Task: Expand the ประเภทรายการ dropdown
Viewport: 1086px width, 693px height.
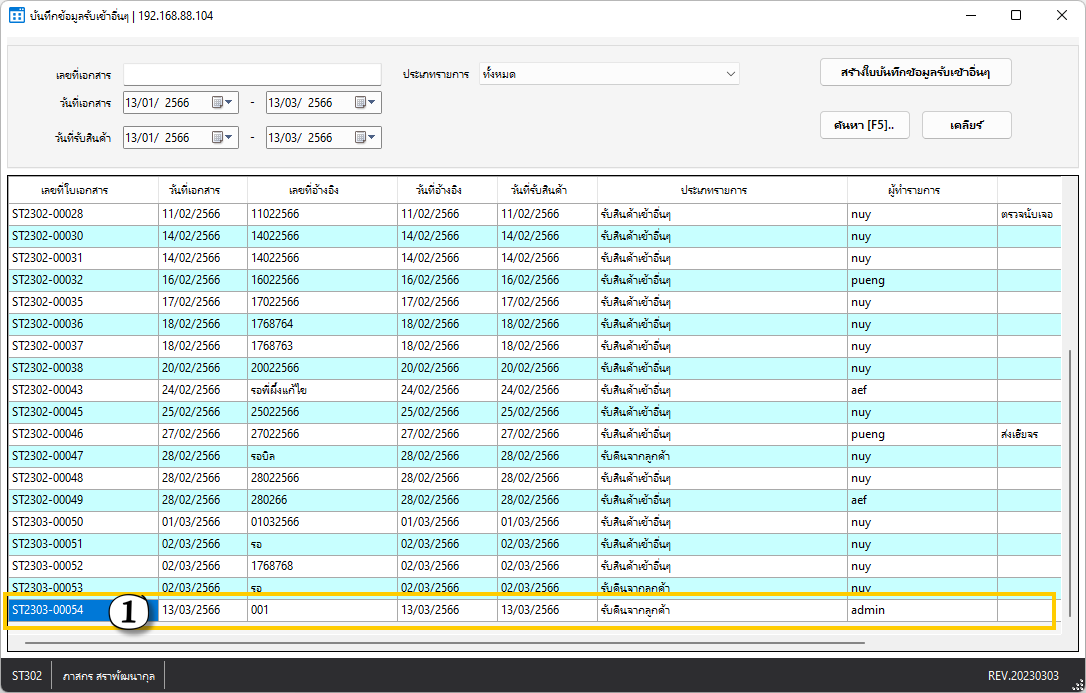Action: pos(731,74)
